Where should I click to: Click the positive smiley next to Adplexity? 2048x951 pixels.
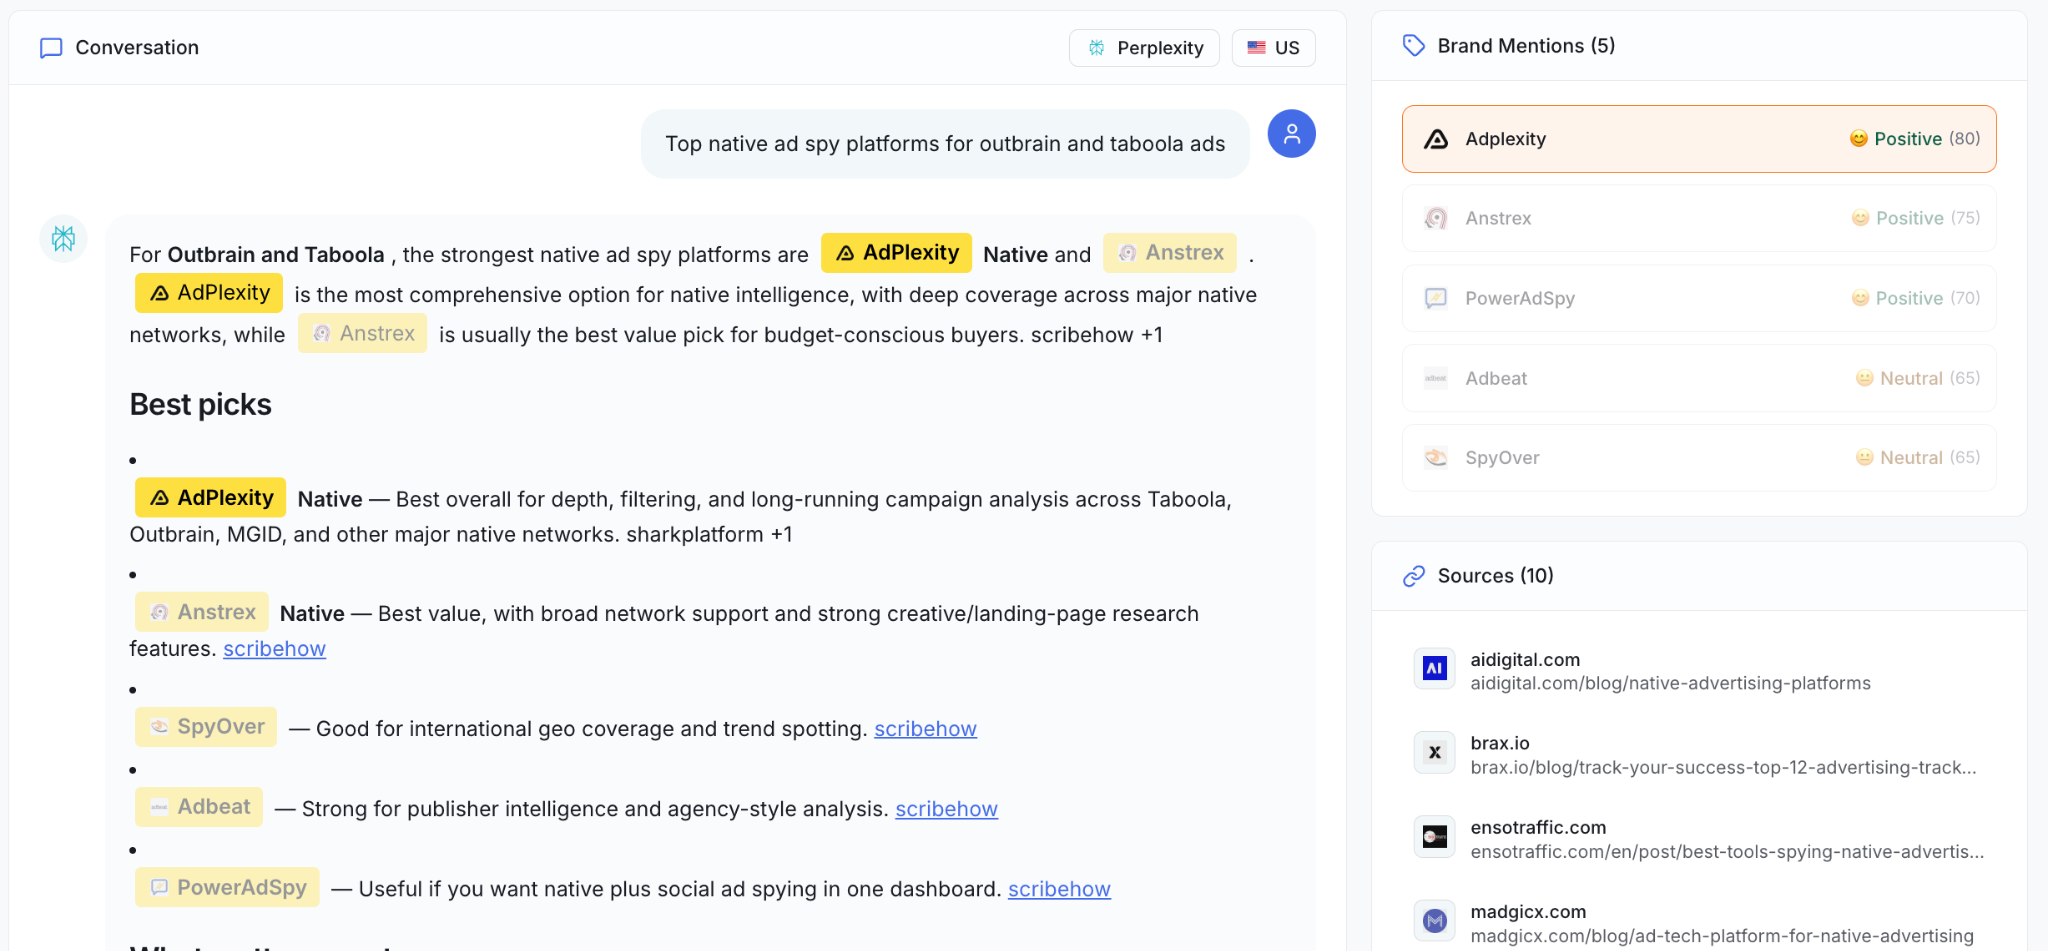coord(1859,139)
